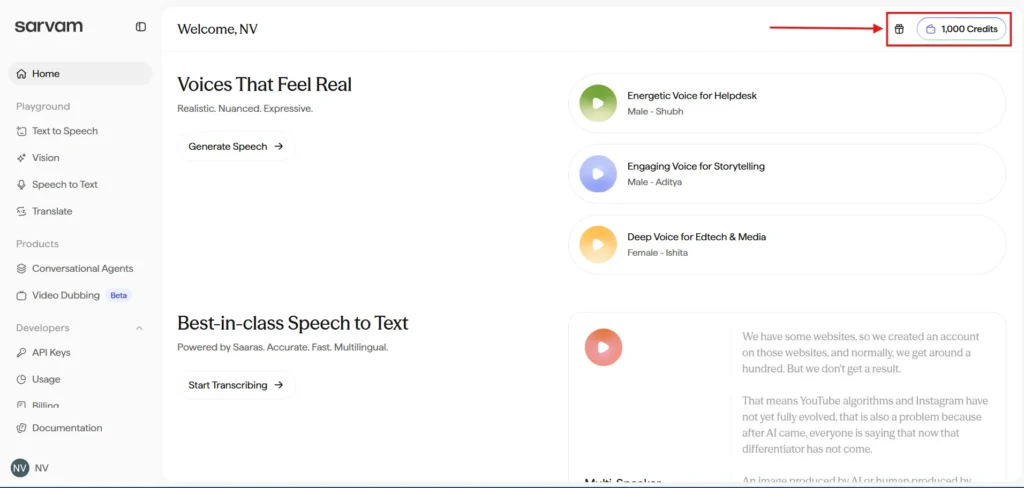Click the Start Transcribing button
This screenshot has height=488, width=1024.
pos(236,385)
